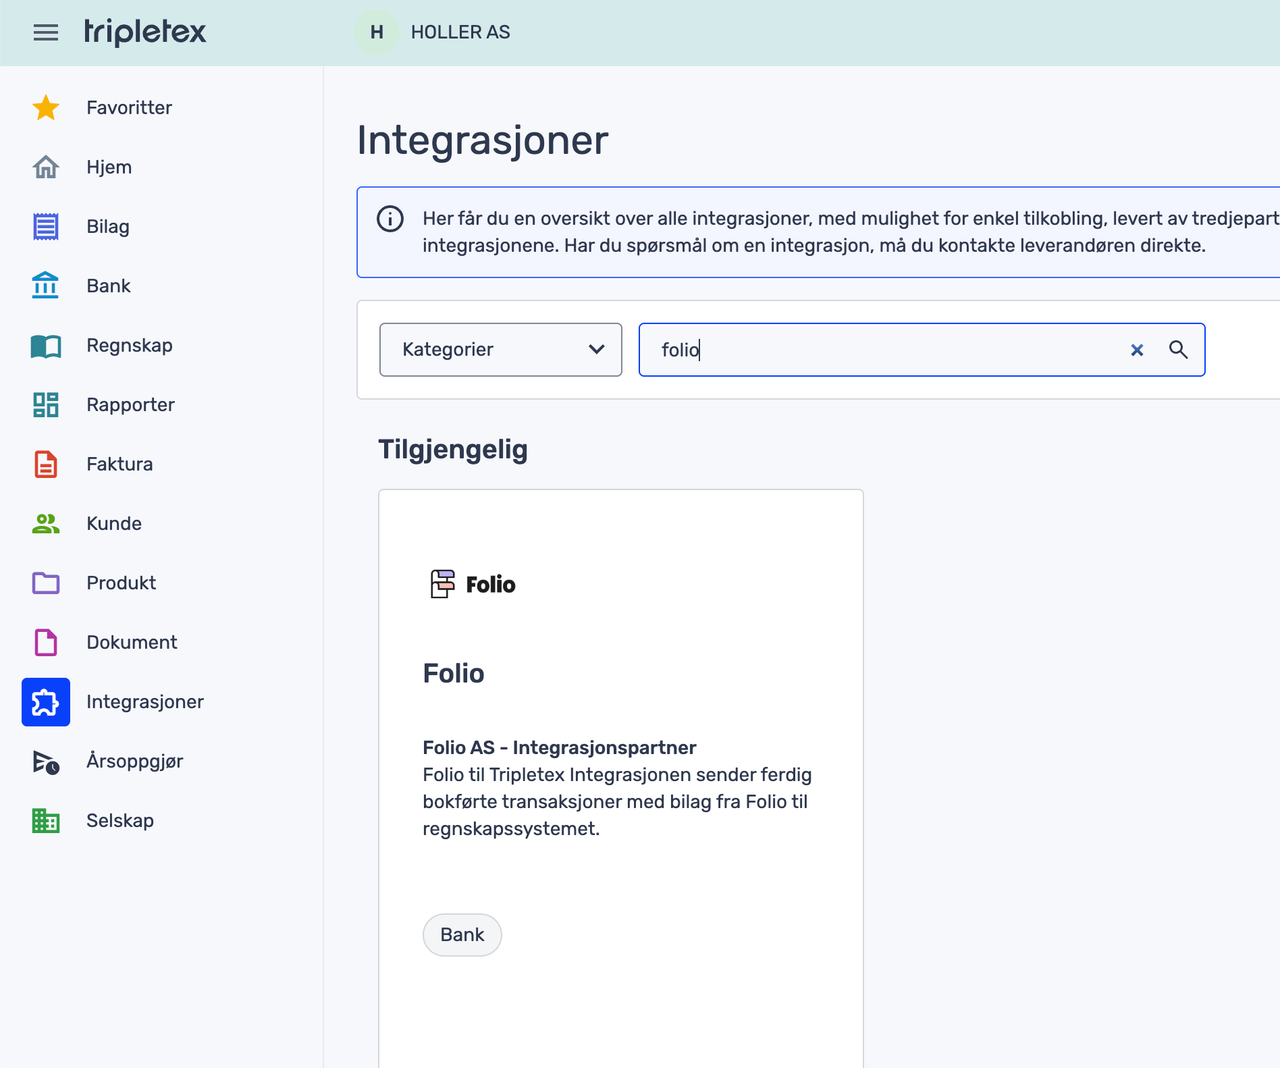Screen dimensions: 1280x1068
Task: Click the Integrasjoner puzzle icon
Action: point(46,702)
